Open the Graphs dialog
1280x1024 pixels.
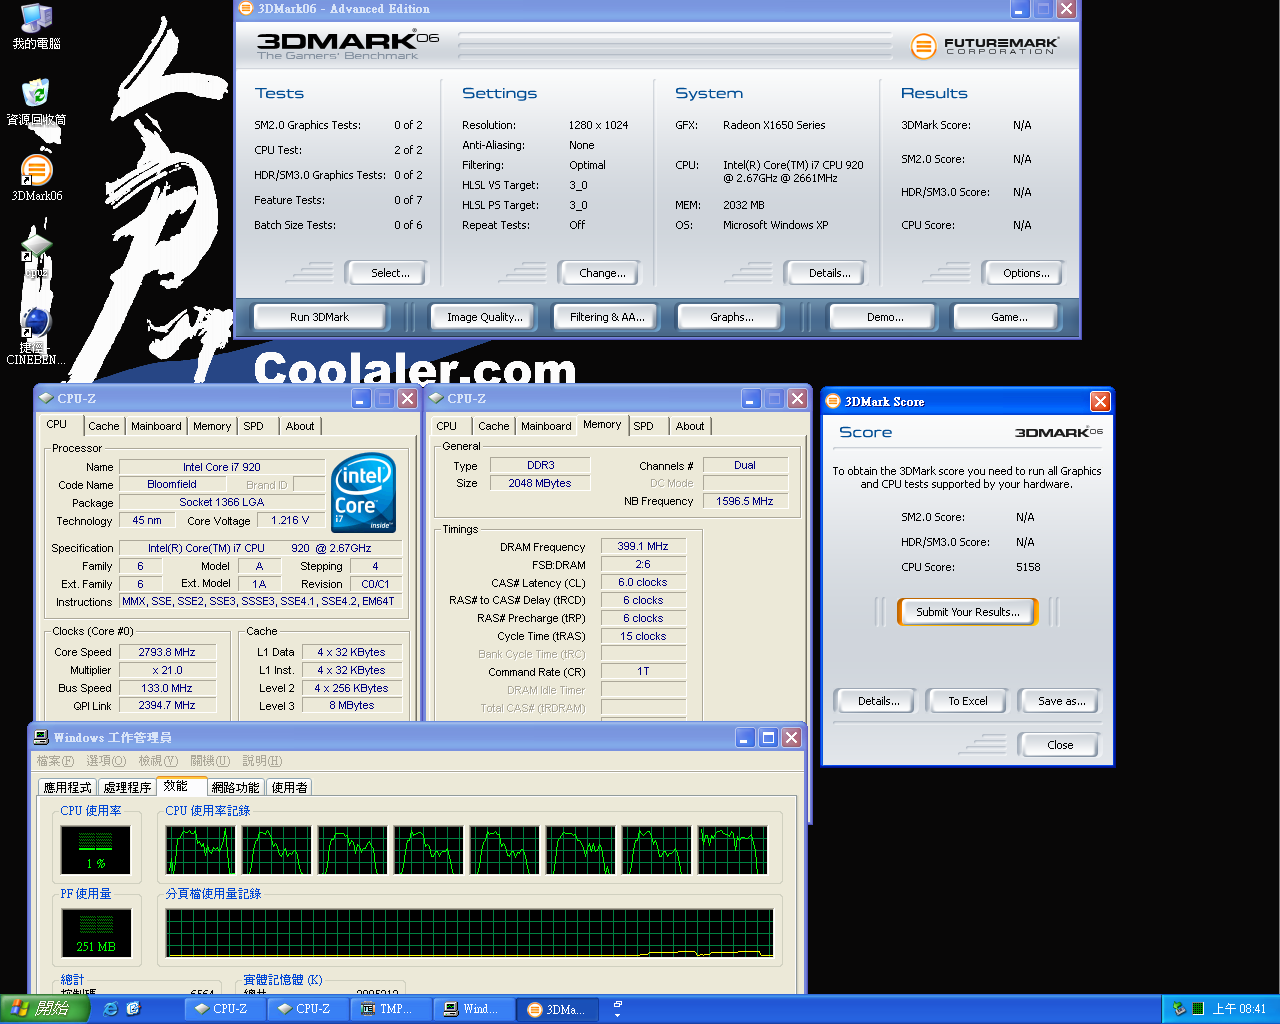pyautogui.click(x=732, y=317)
